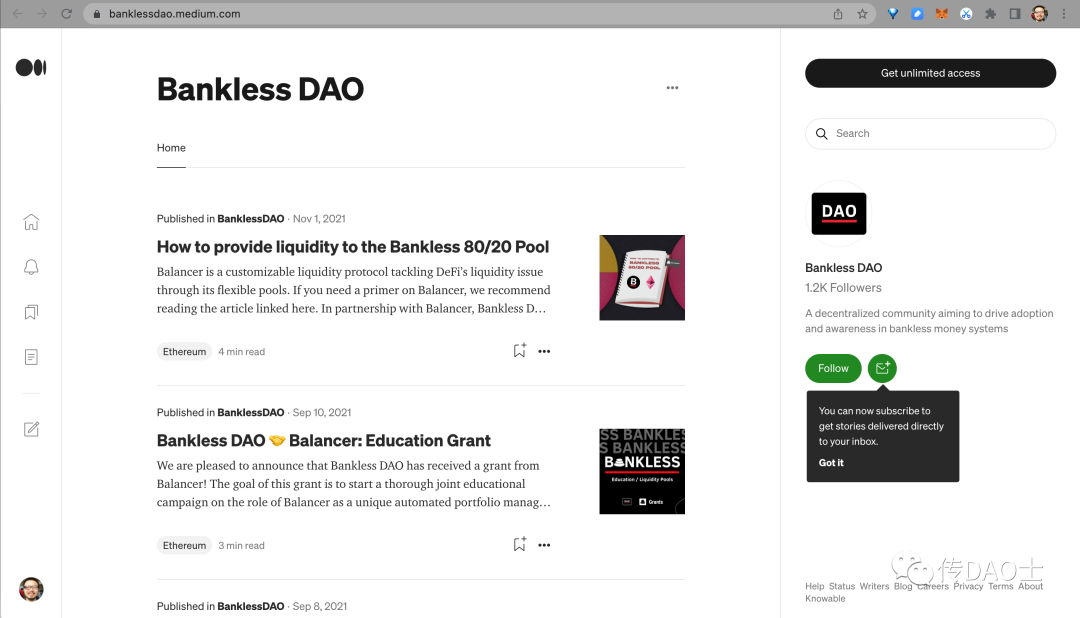Image resolution: width=1080 pixels, height=618 pixels.
Task: Click About footer link
Action: (1030, 586)
